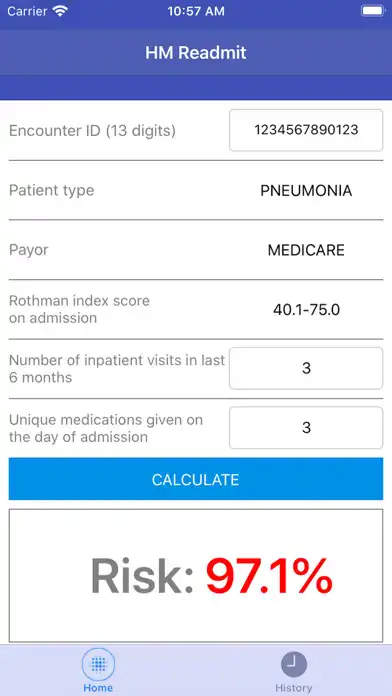Switch to the History tab label
Screen dimensions: 392x696
tap(293, 688)
